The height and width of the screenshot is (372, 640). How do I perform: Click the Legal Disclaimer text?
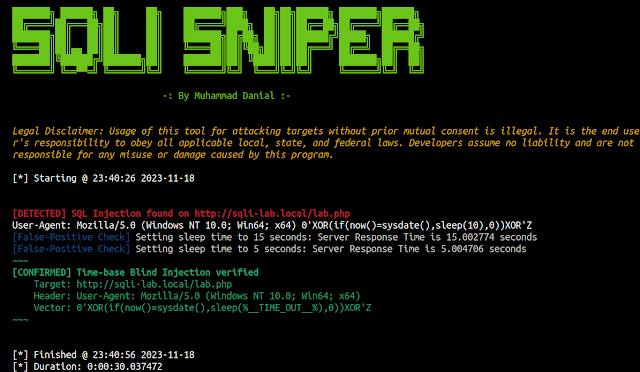pos(326,143)
